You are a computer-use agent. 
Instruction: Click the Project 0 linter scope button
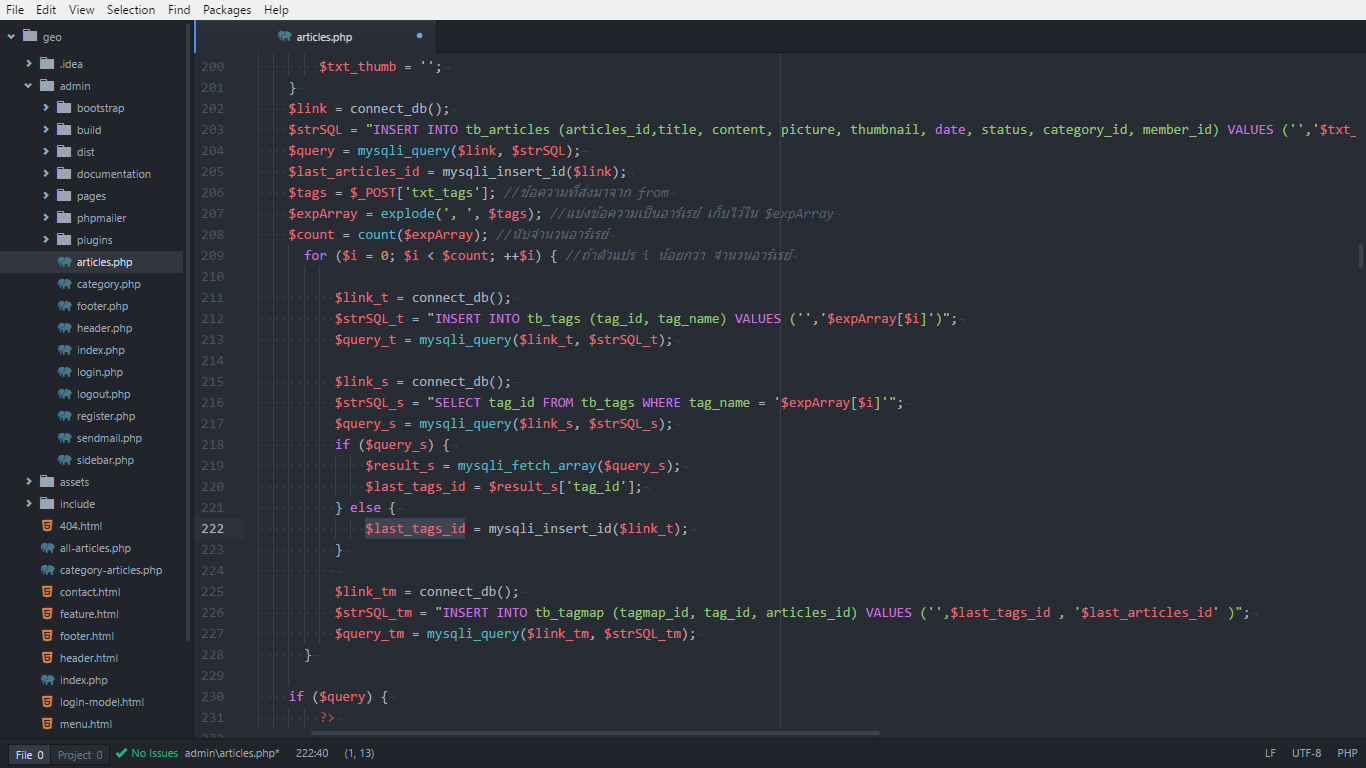click(x=80, y=755)
